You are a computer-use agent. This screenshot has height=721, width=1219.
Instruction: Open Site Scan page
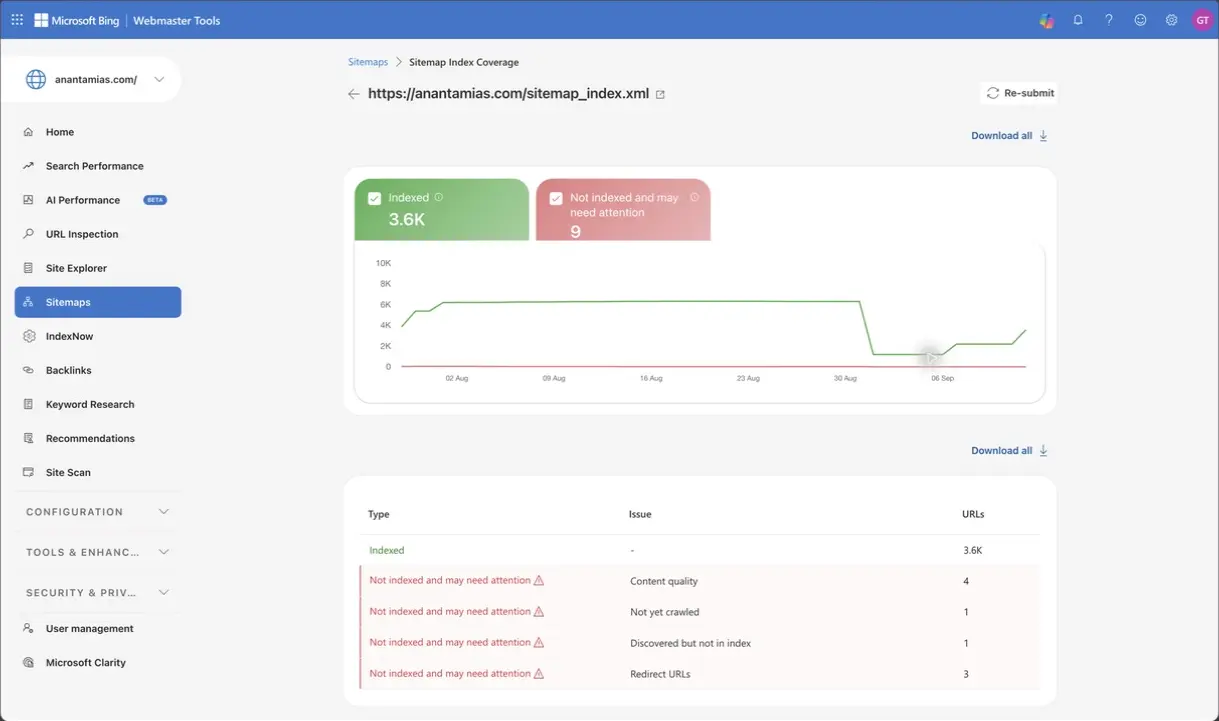(98, 472)
